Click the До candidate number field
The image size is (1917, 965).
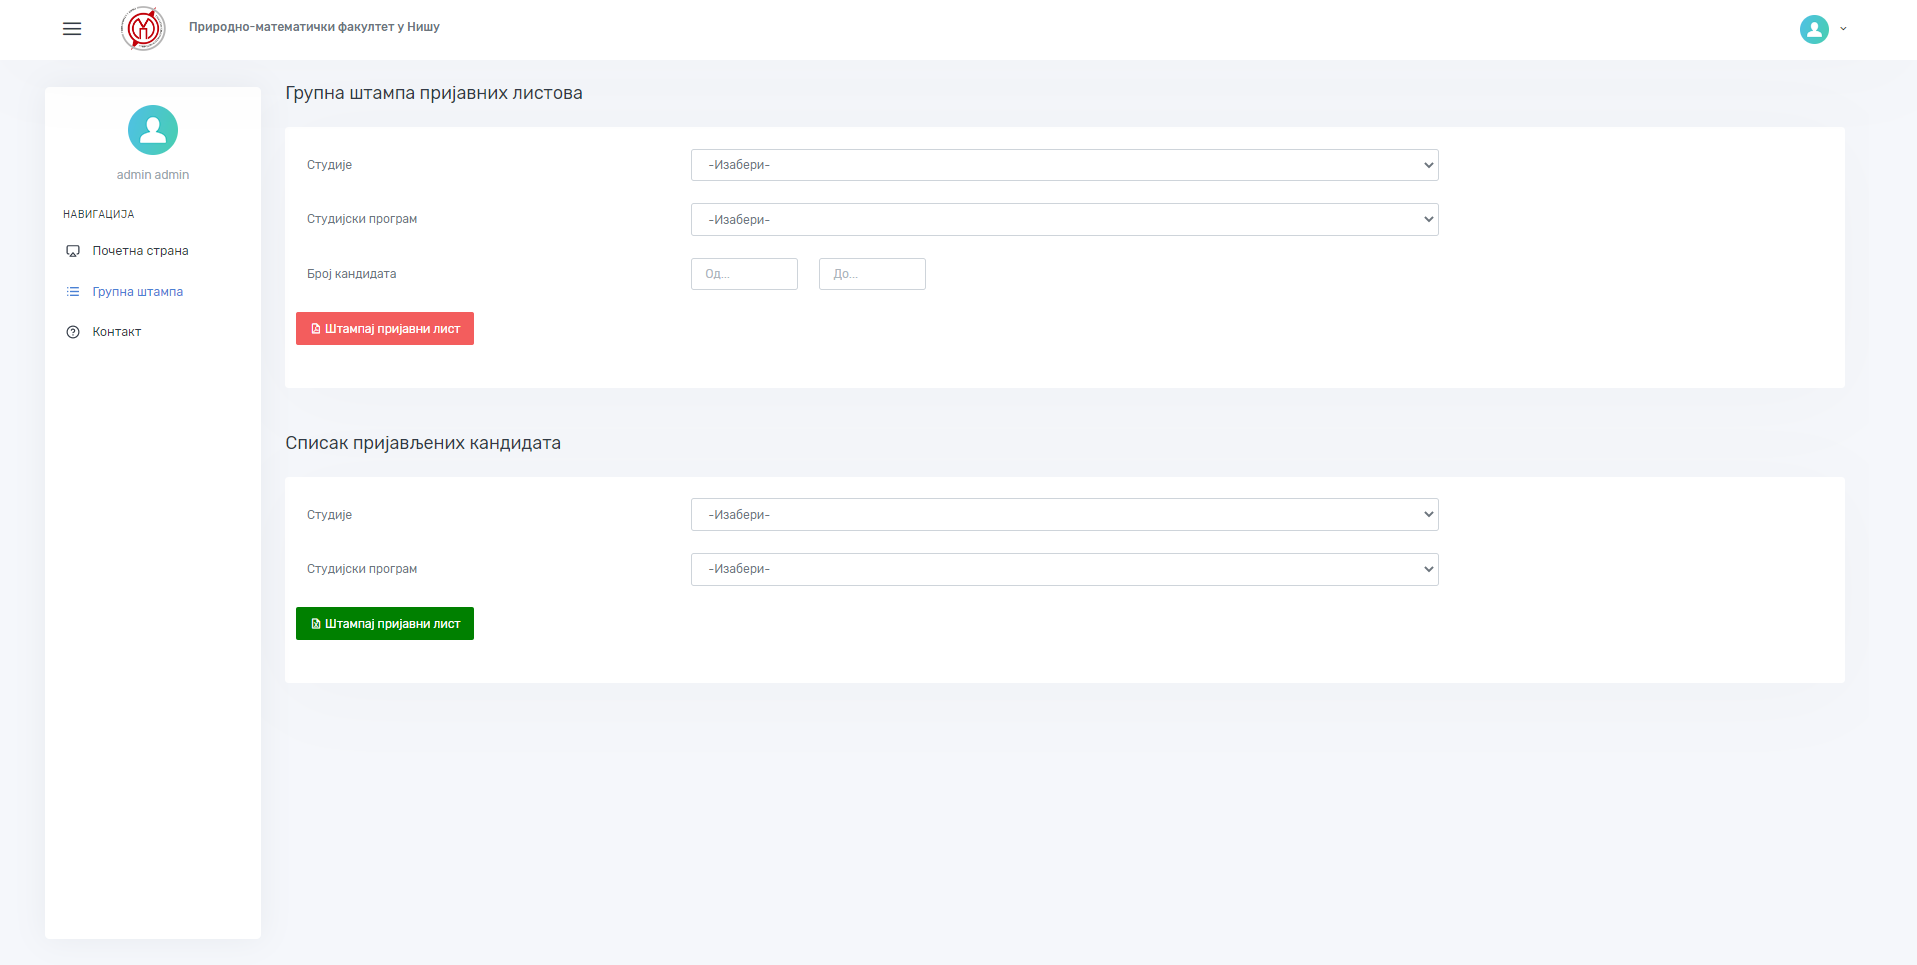coord(872,274)
